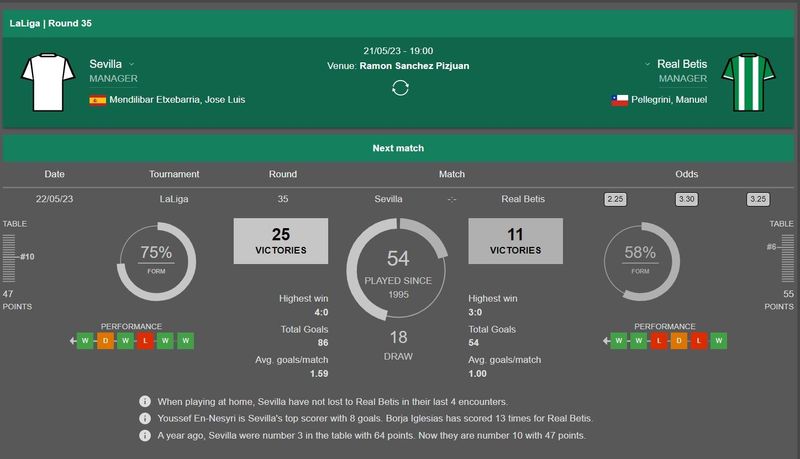The width and height of the screenshot is (800, 459).
Task: Click Sevilla highest win 4:0 value
Action: point(321,312)
